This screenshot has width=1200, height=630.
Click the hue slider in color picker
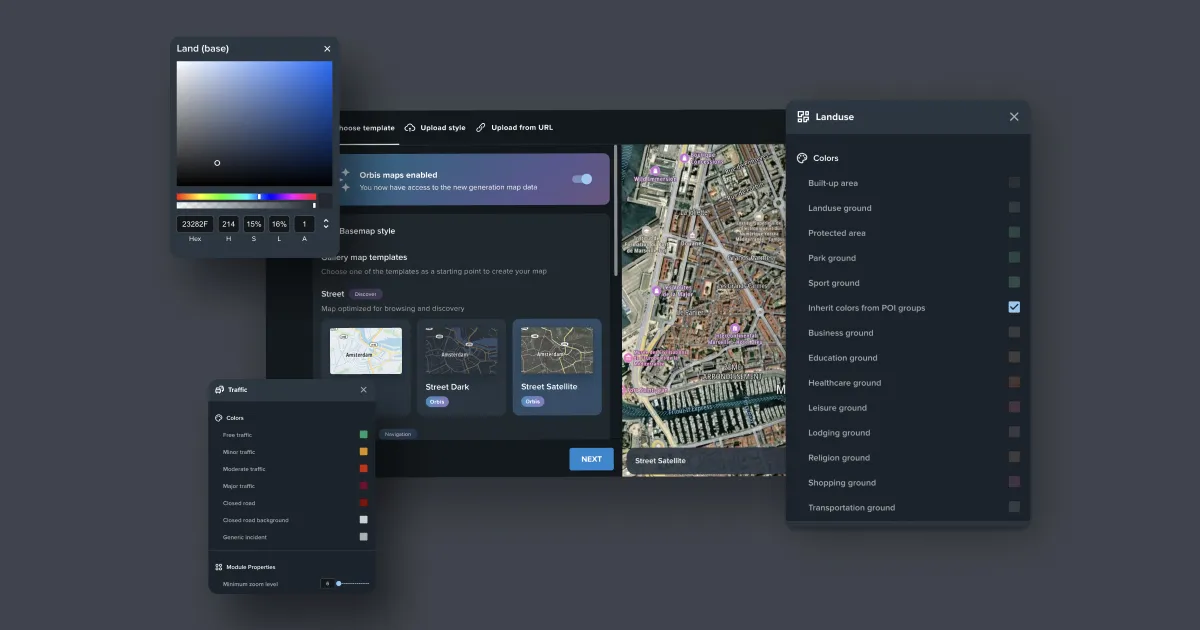pos(247,197)
